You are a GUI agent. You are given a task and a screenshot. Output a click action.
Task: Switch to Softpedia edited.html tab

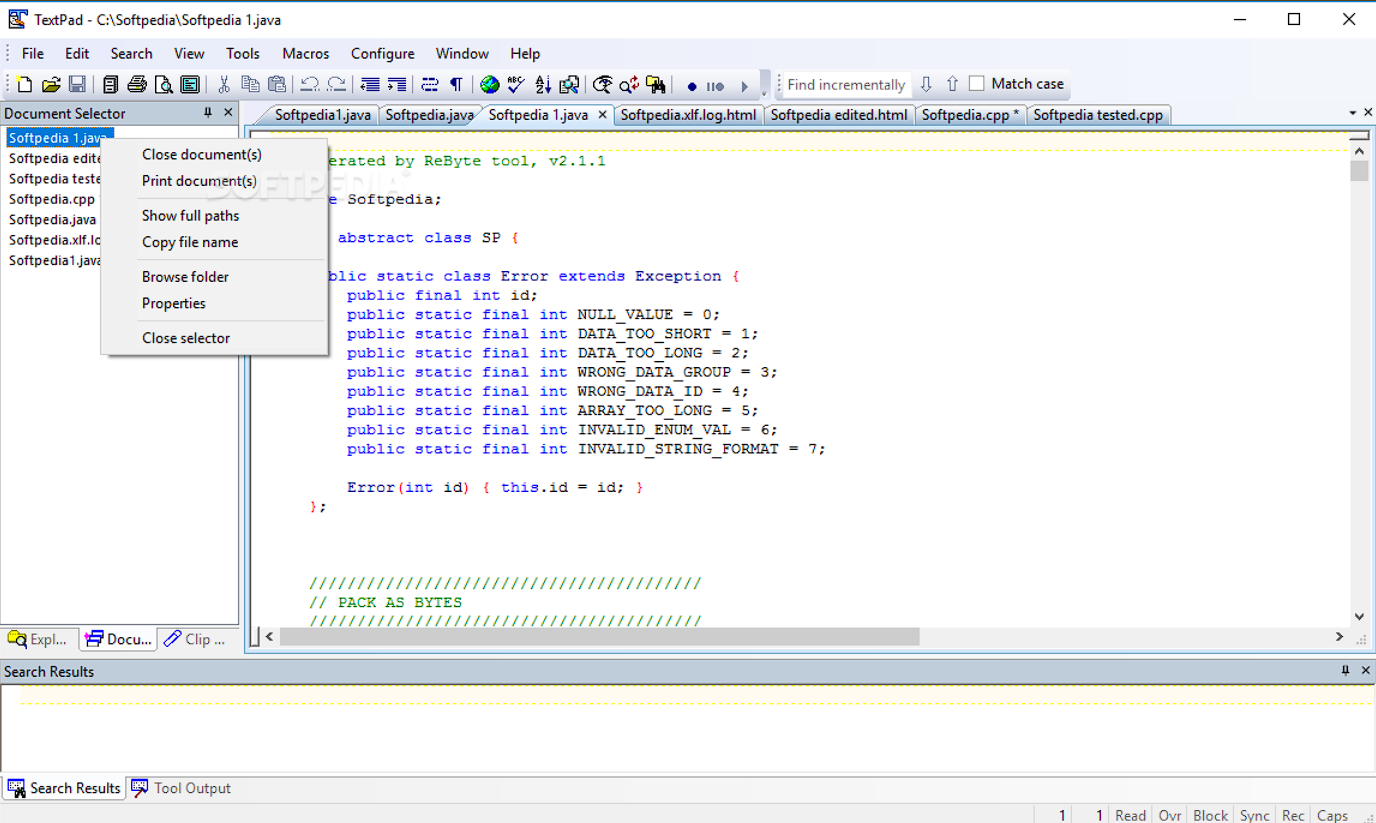839,115
